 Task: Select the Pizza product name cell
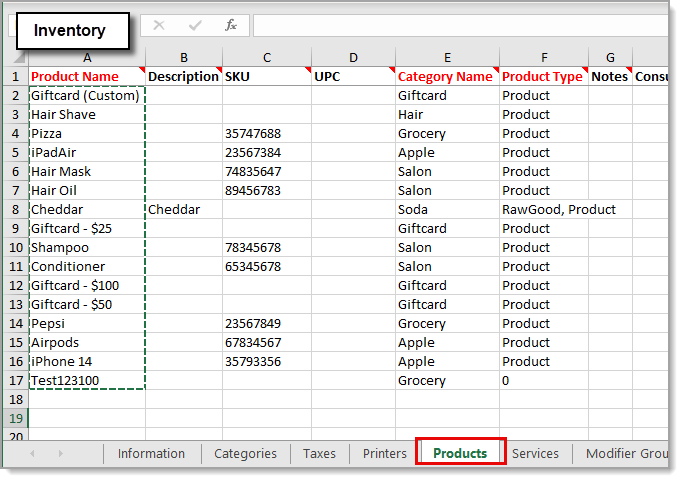[87, 134]
